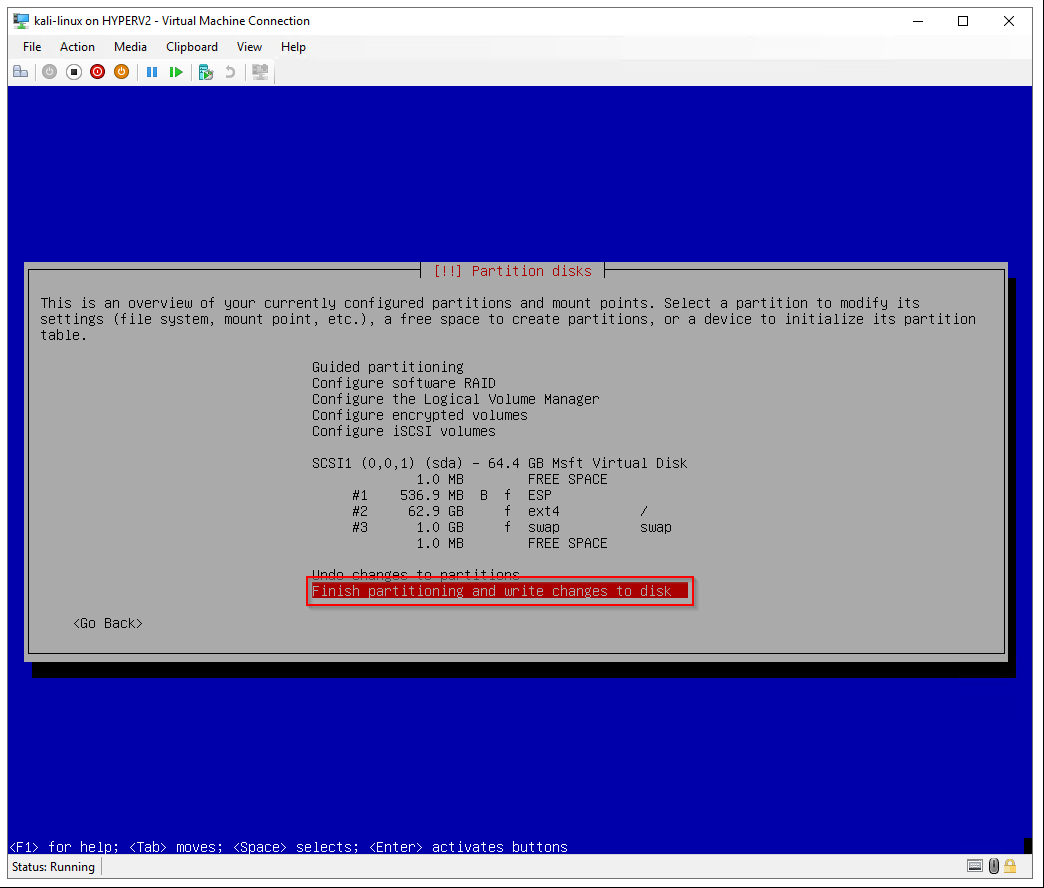Select Finish partitioning and write changes to disk
Image resolution: width=1044 pixels, height=888 pixels.
point(491,591)
